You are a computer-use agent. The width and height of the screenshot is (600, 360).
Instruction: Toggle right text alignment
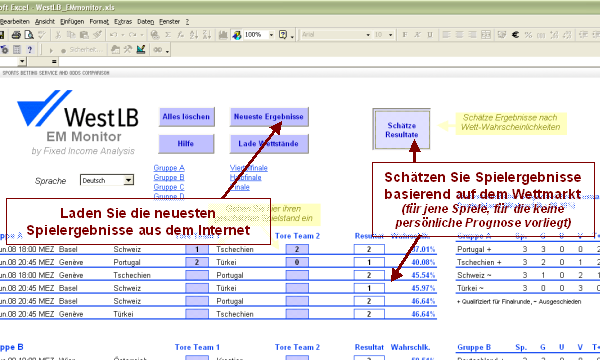[x=472, y=35]
